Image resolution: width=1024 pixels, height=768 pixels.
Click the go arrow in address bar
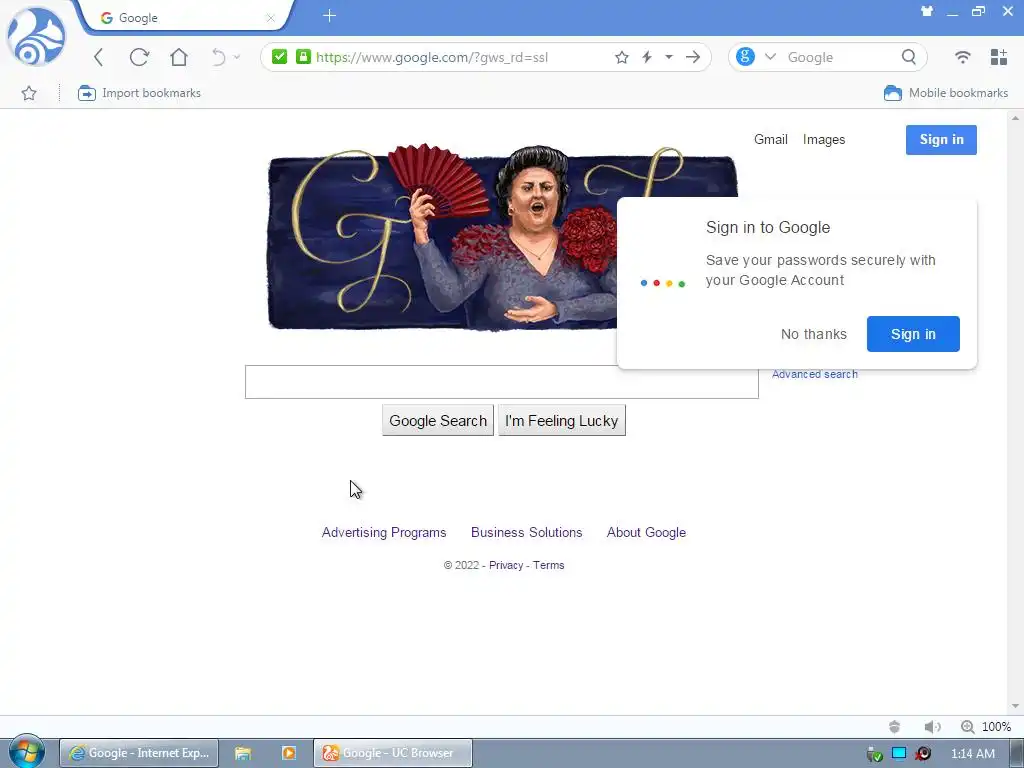click(x=693, y=57)
